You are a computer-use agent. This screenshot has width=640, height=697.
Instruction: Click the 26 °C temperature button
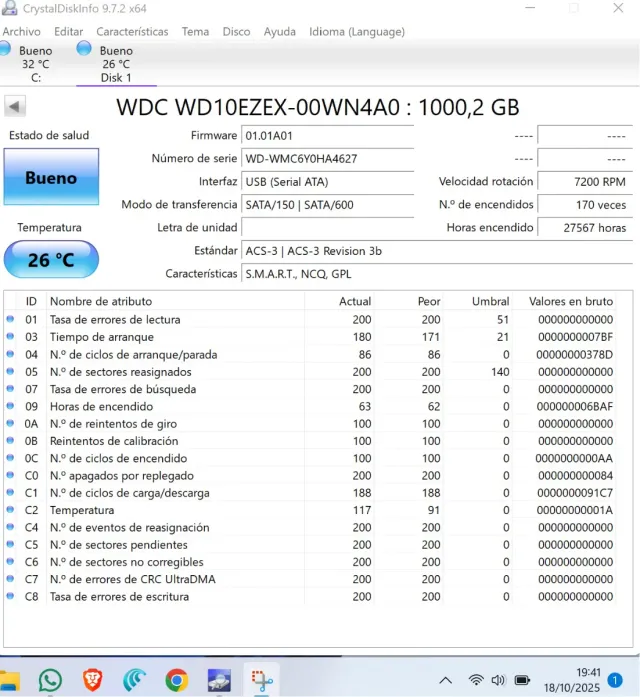point(51,260)
